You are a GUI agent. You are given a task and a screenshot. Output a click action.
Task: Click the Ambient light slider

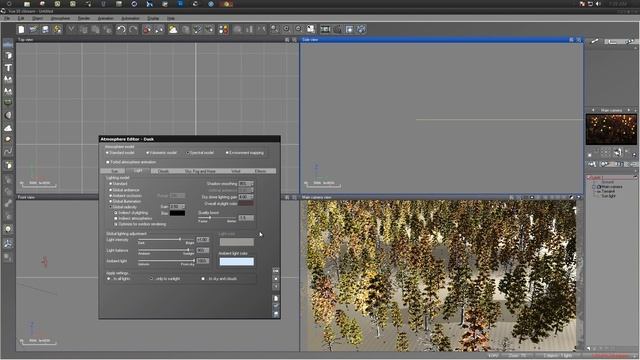(166, 260)
